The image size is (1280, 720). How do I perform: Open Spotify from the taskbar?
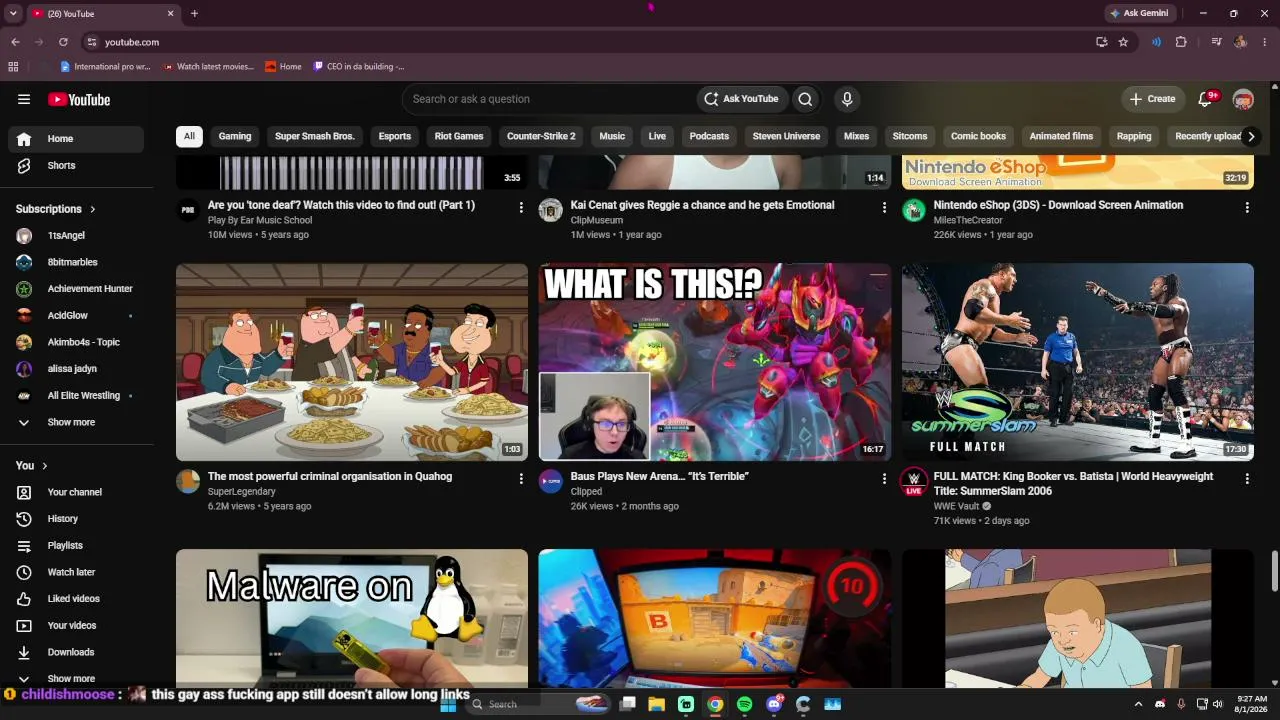(x=744, y=704)
